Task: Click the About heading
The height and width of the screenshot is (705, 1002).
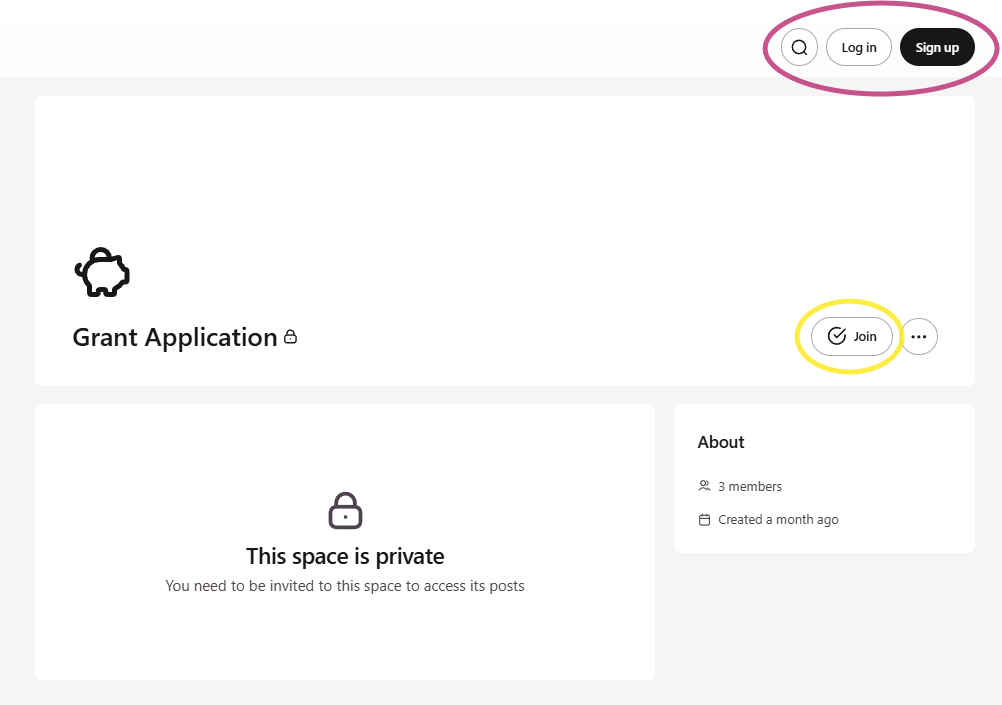Action: point(721,442)
